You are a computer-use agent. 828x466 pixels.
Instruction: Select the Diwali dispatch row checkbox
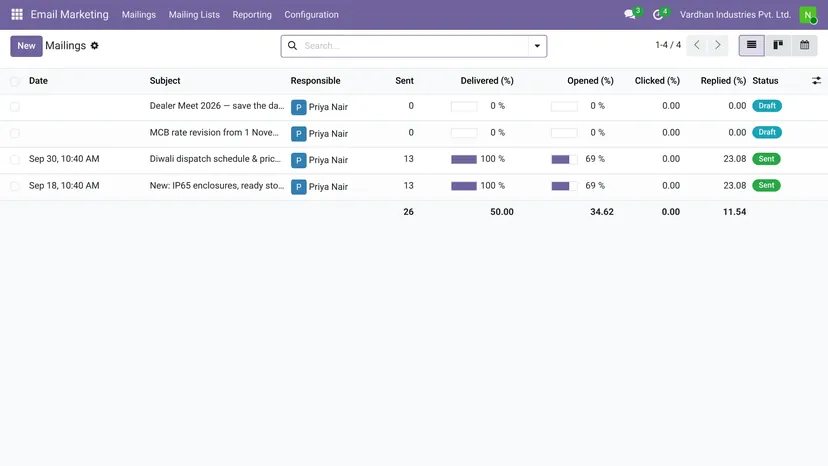15,160
